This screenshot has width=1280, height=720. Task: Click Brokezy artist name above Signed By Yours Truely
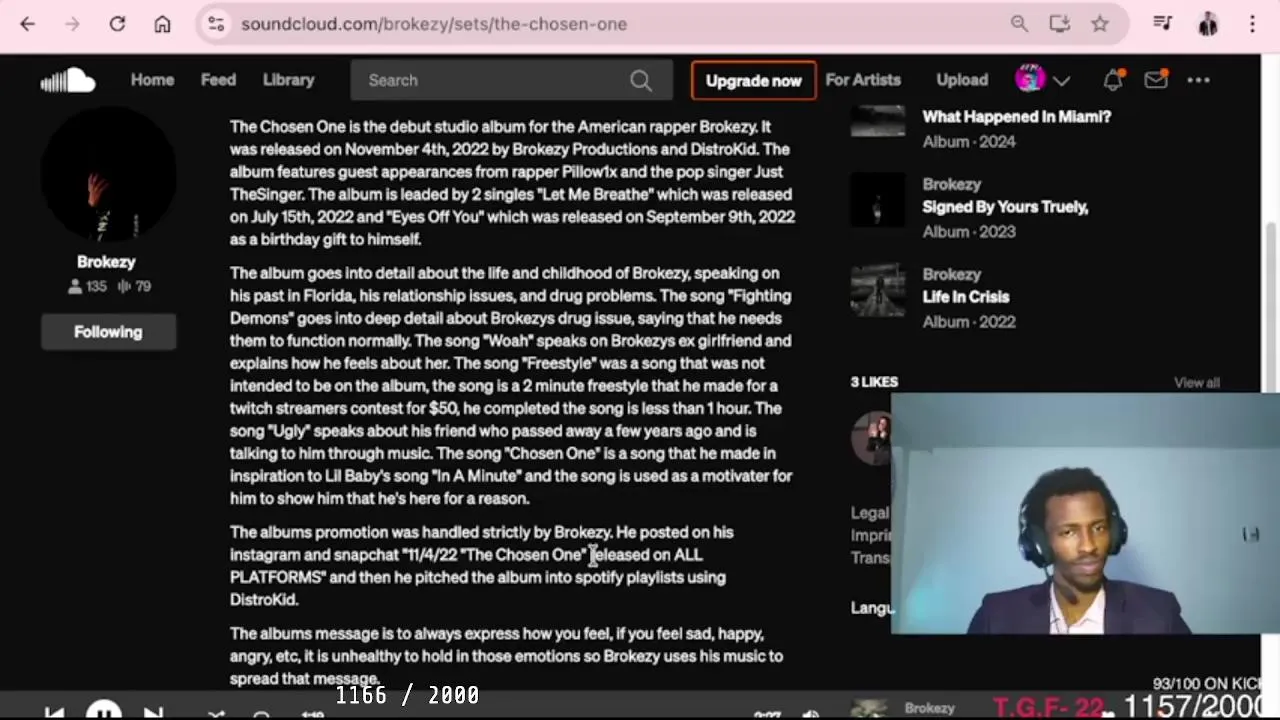click(951, 184)
